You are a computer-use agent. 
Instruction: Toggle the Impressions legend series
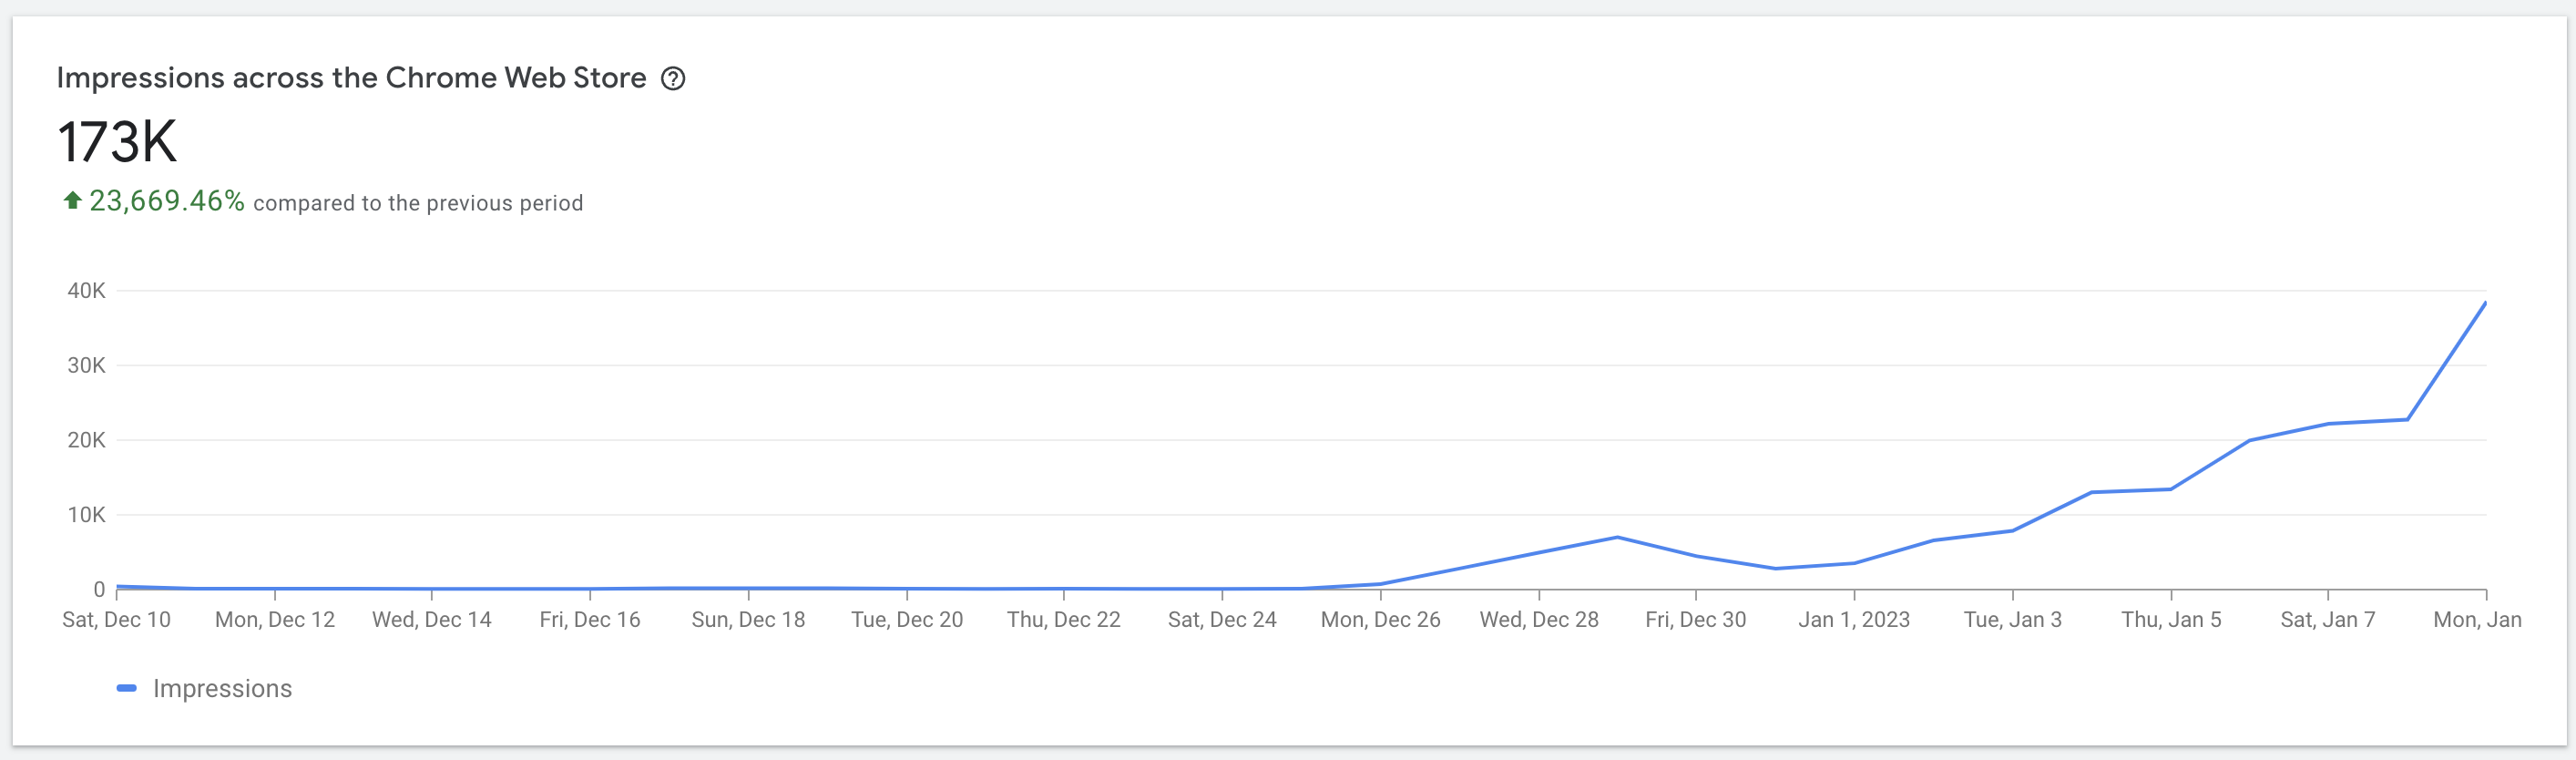pyautogui.click(x=222, y=688)
